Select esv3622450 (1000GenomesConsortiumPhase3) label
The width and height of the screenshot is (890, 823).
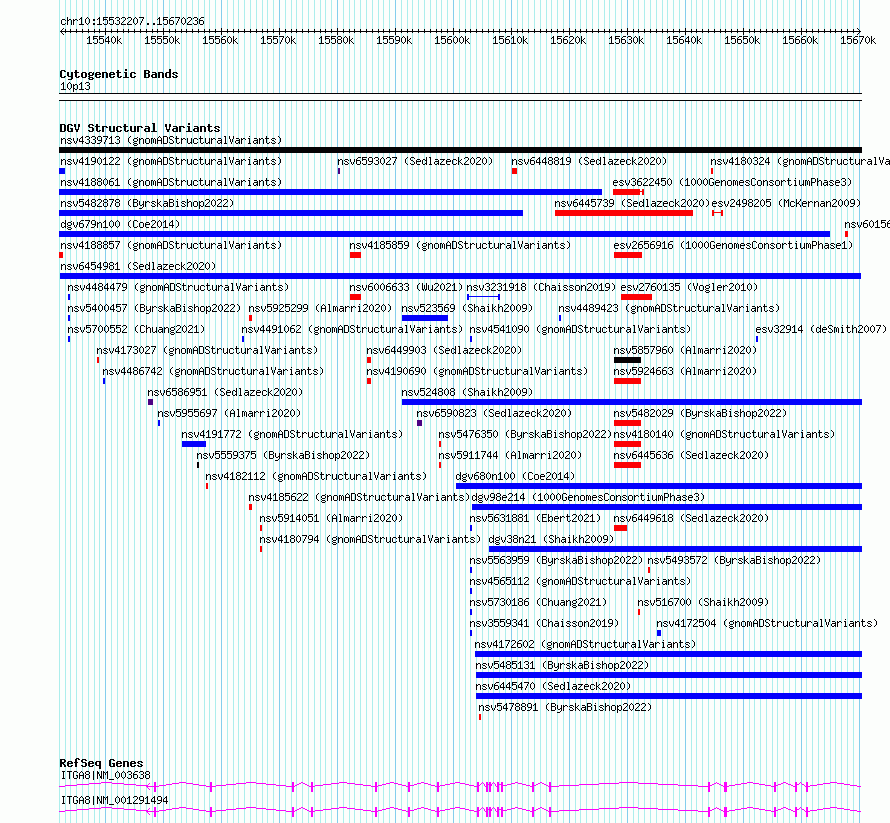[x=732, y=182]
